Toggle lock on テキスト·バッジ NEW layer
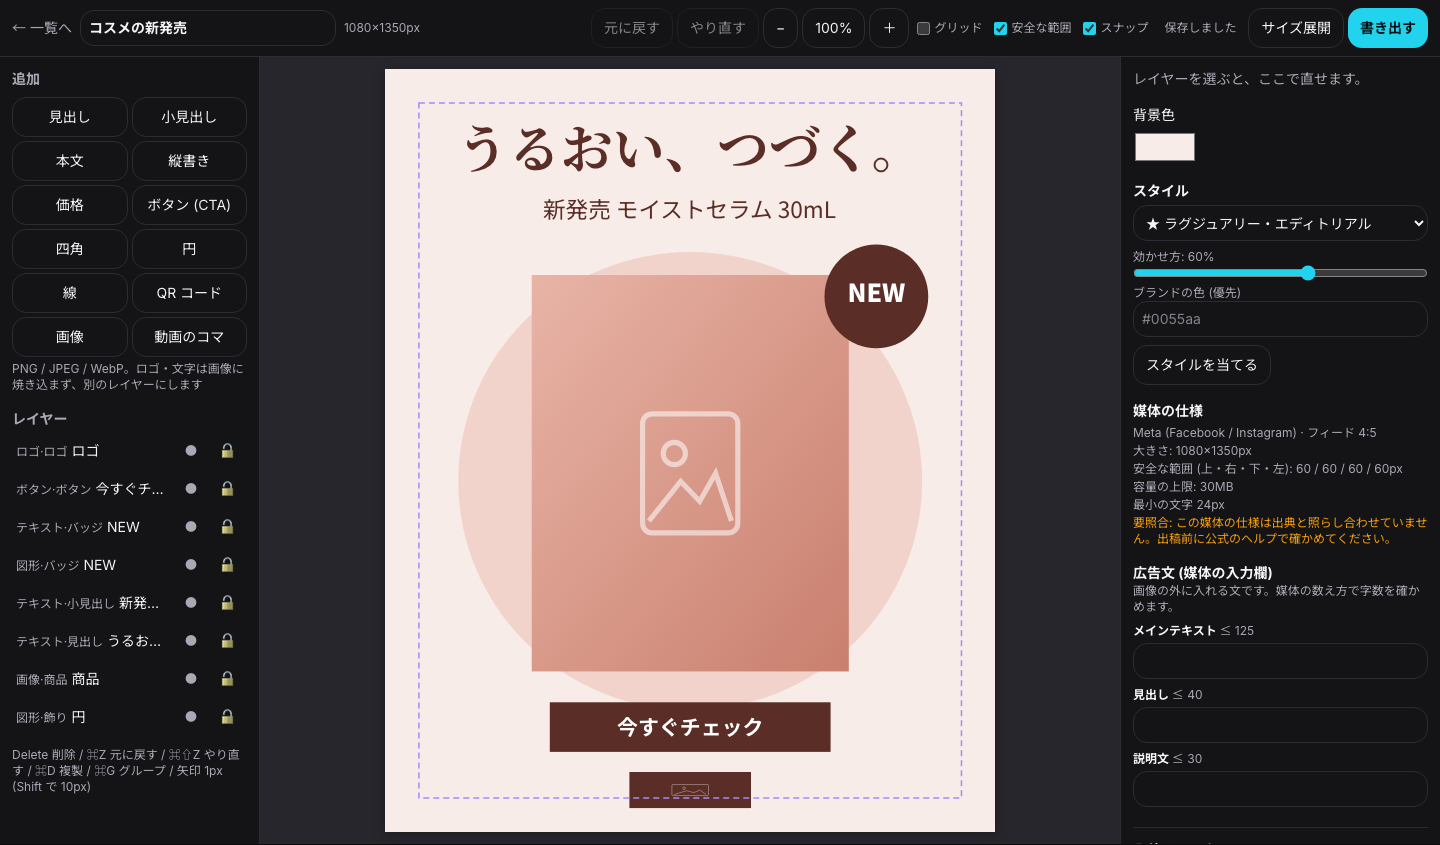The image size is (1440, 845). point(227,527)
